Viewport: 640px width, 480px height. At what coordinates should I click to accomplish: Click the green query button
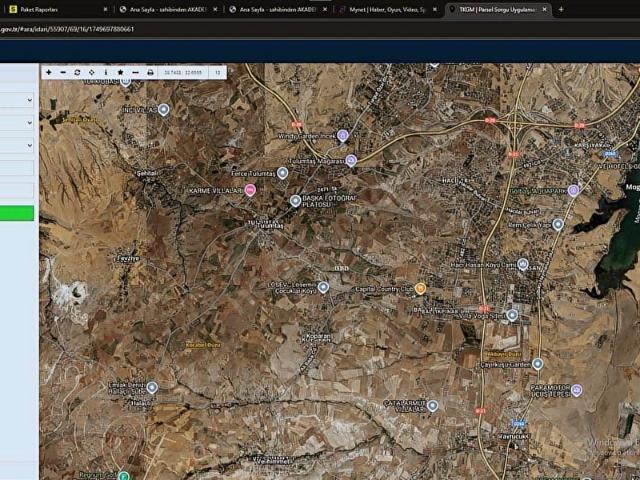(17, 213)
